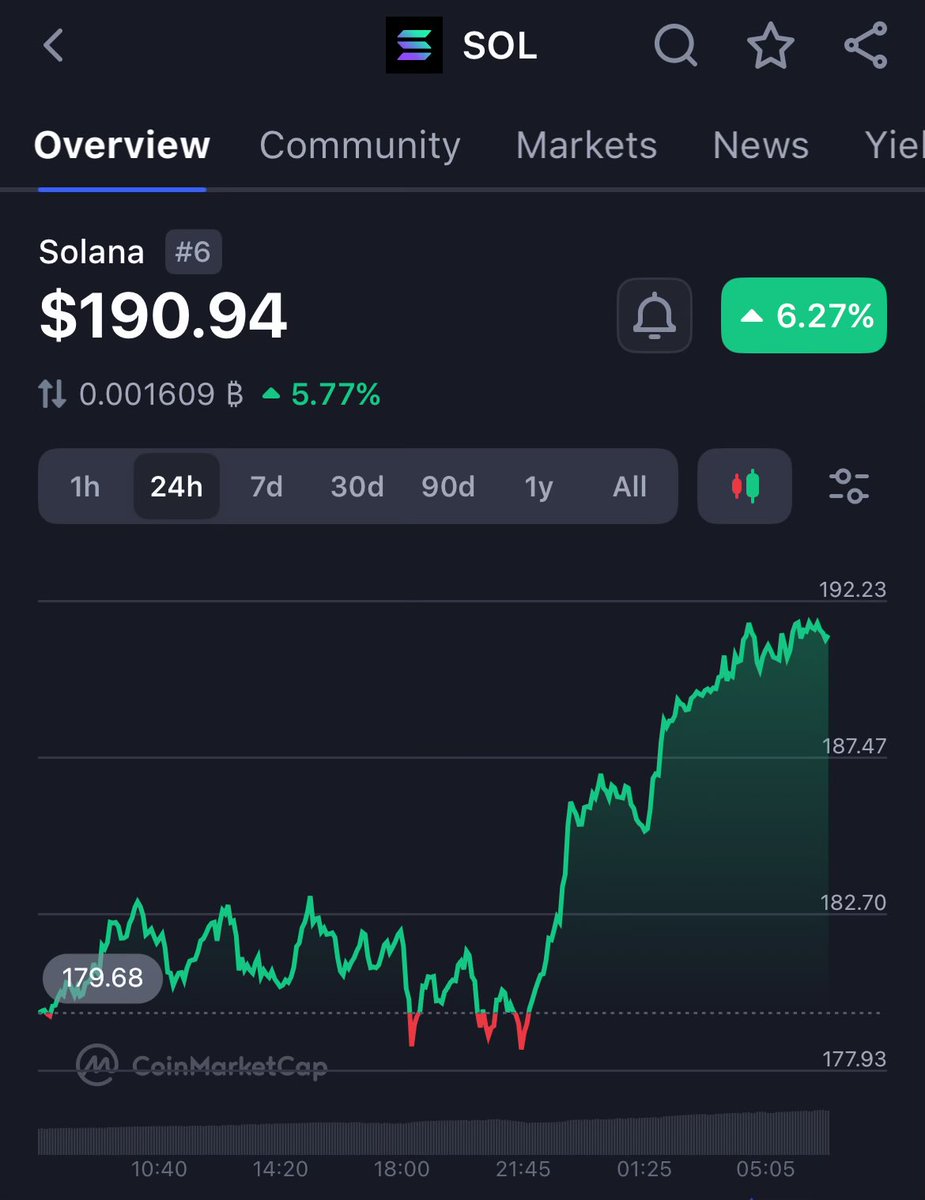Viewport: 925px width, 1200px height.
Task: Tap the 179.68 opening price label
Action: [103, 977]
